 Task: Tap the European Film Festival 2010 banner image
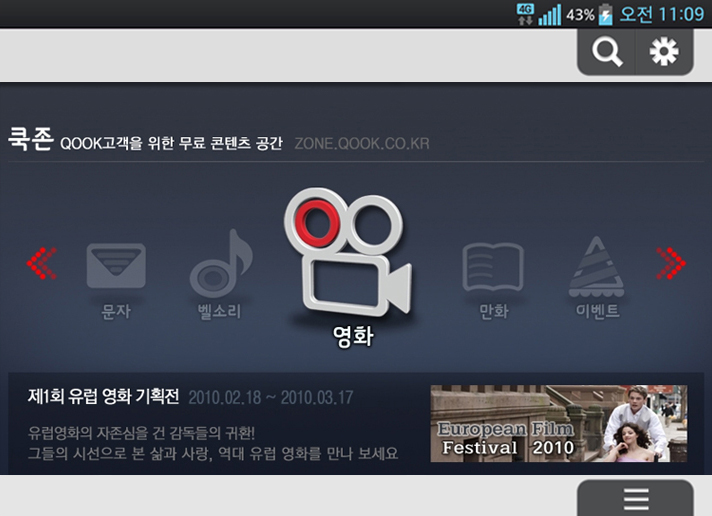tap(559, 423)
